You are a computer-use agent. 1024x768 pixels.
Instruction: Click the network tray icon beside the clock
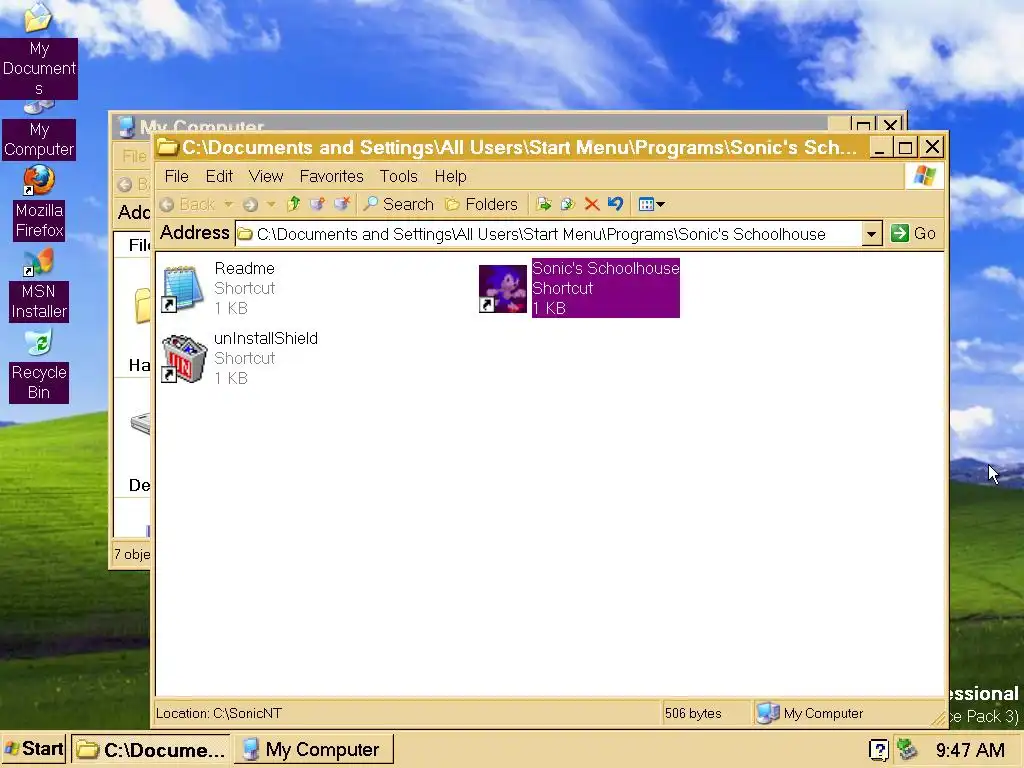[907, 749]
